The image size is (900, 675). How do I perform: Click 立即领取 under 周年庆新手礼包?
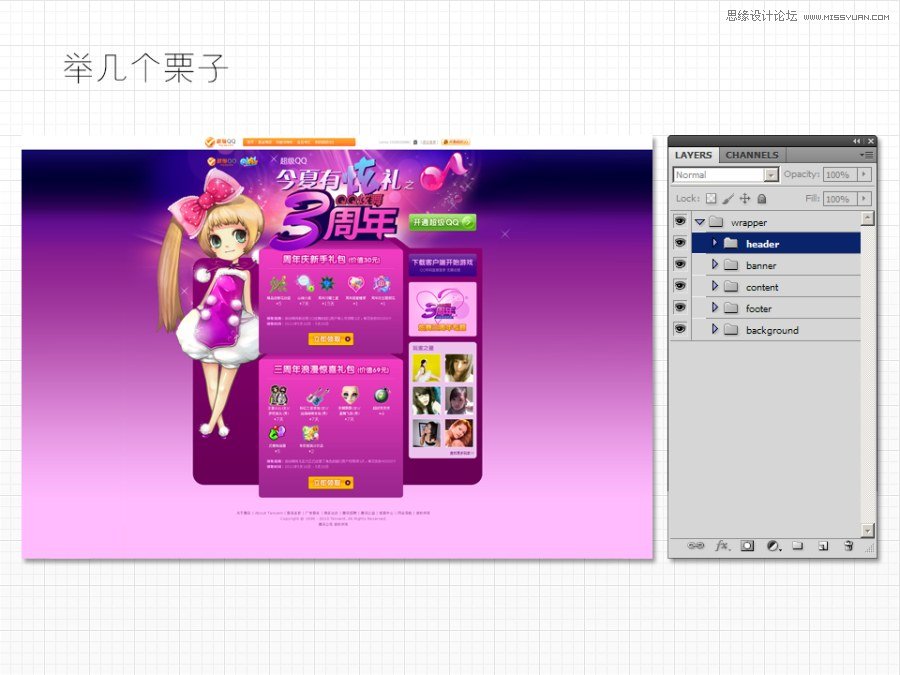point(331,339)
